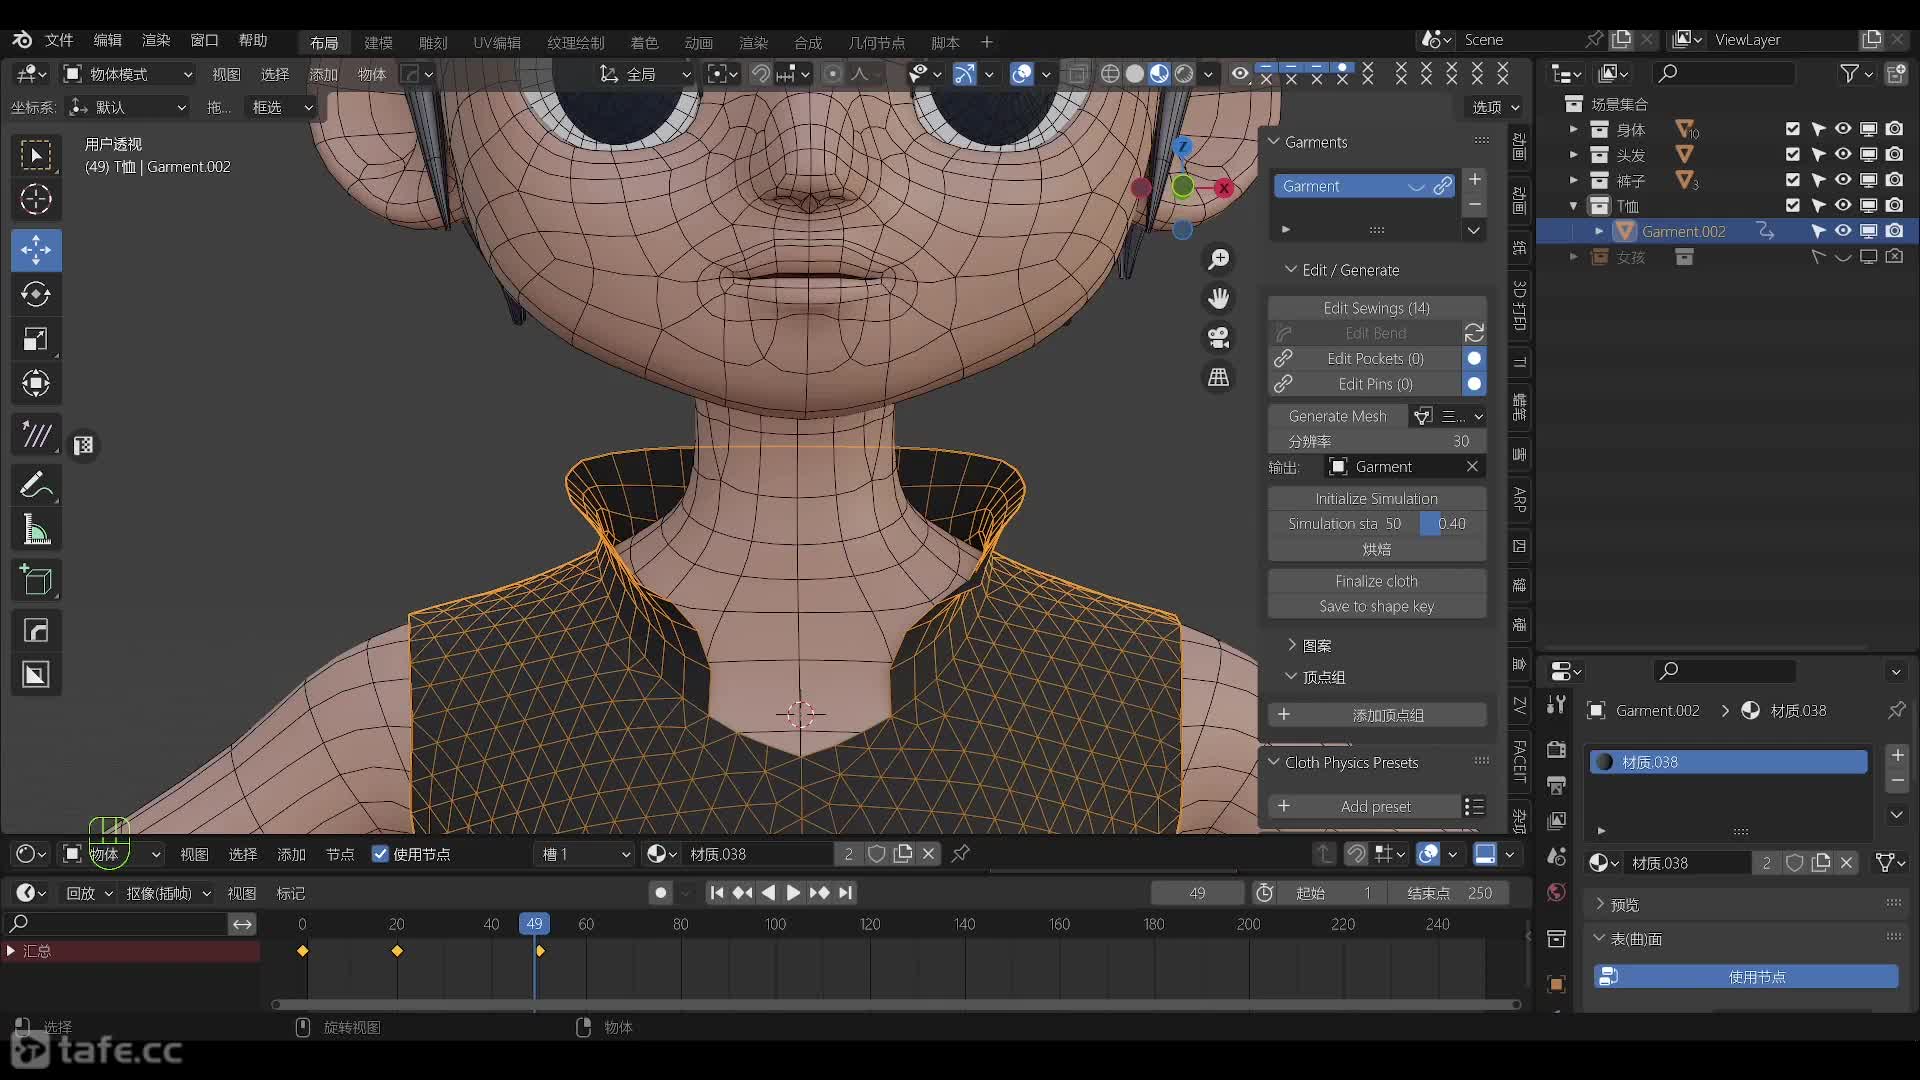The width and height of the screenshot is (1920, 1080).
Task: Click Edit Sewings (14) button
Action: [1376, 308]
